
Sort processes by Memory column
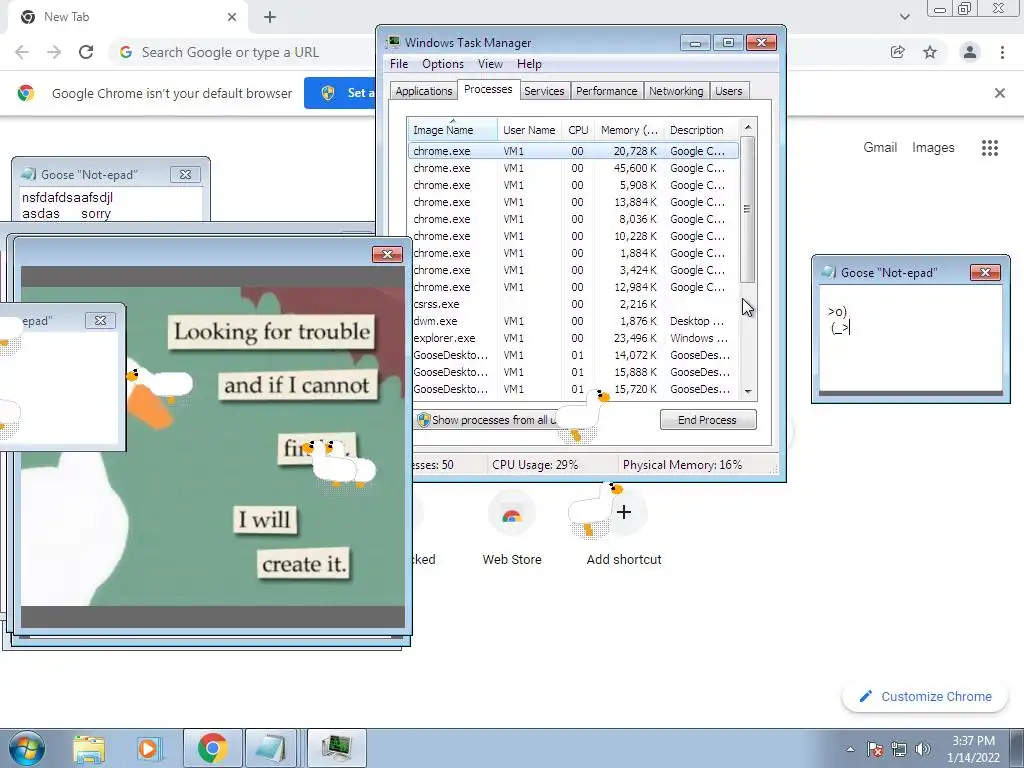point(629,130)
